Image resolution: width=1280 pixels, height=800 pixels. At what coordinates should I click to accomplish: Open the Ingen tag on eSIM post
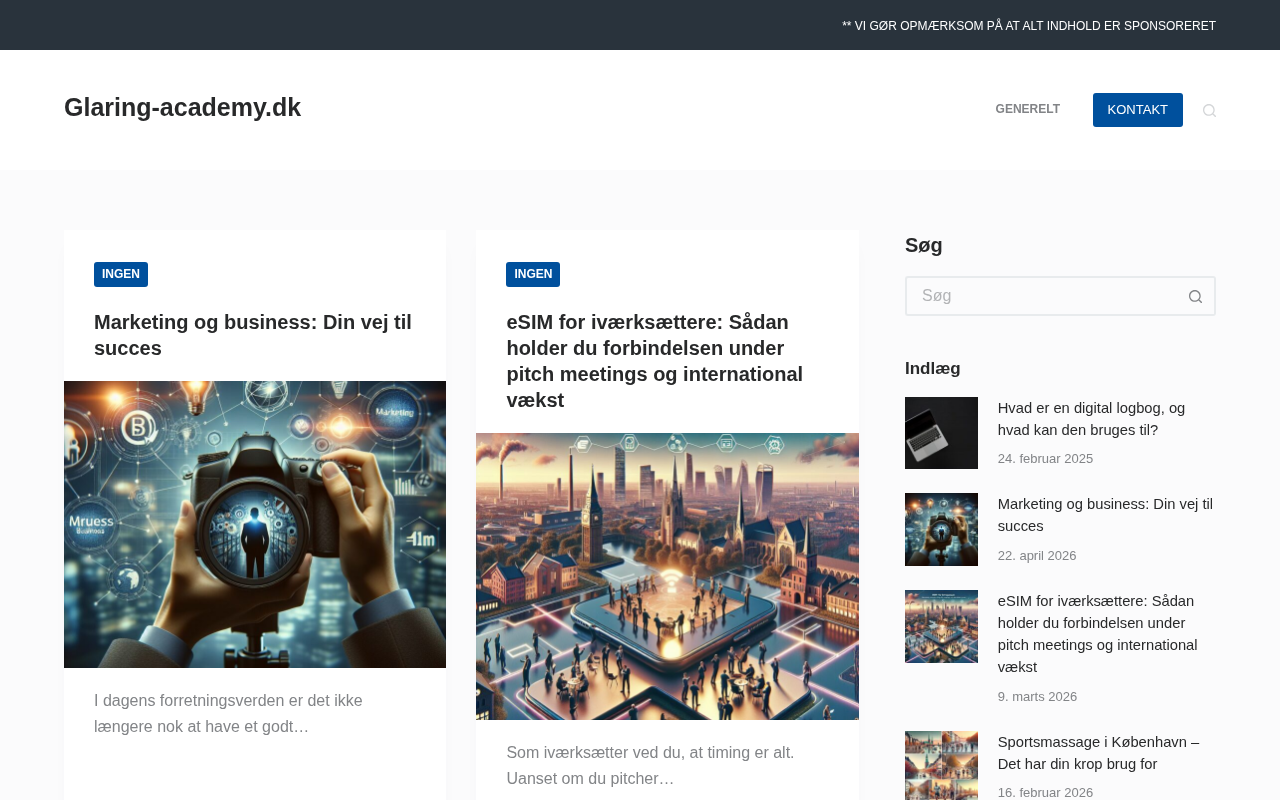tap(533, 274)
